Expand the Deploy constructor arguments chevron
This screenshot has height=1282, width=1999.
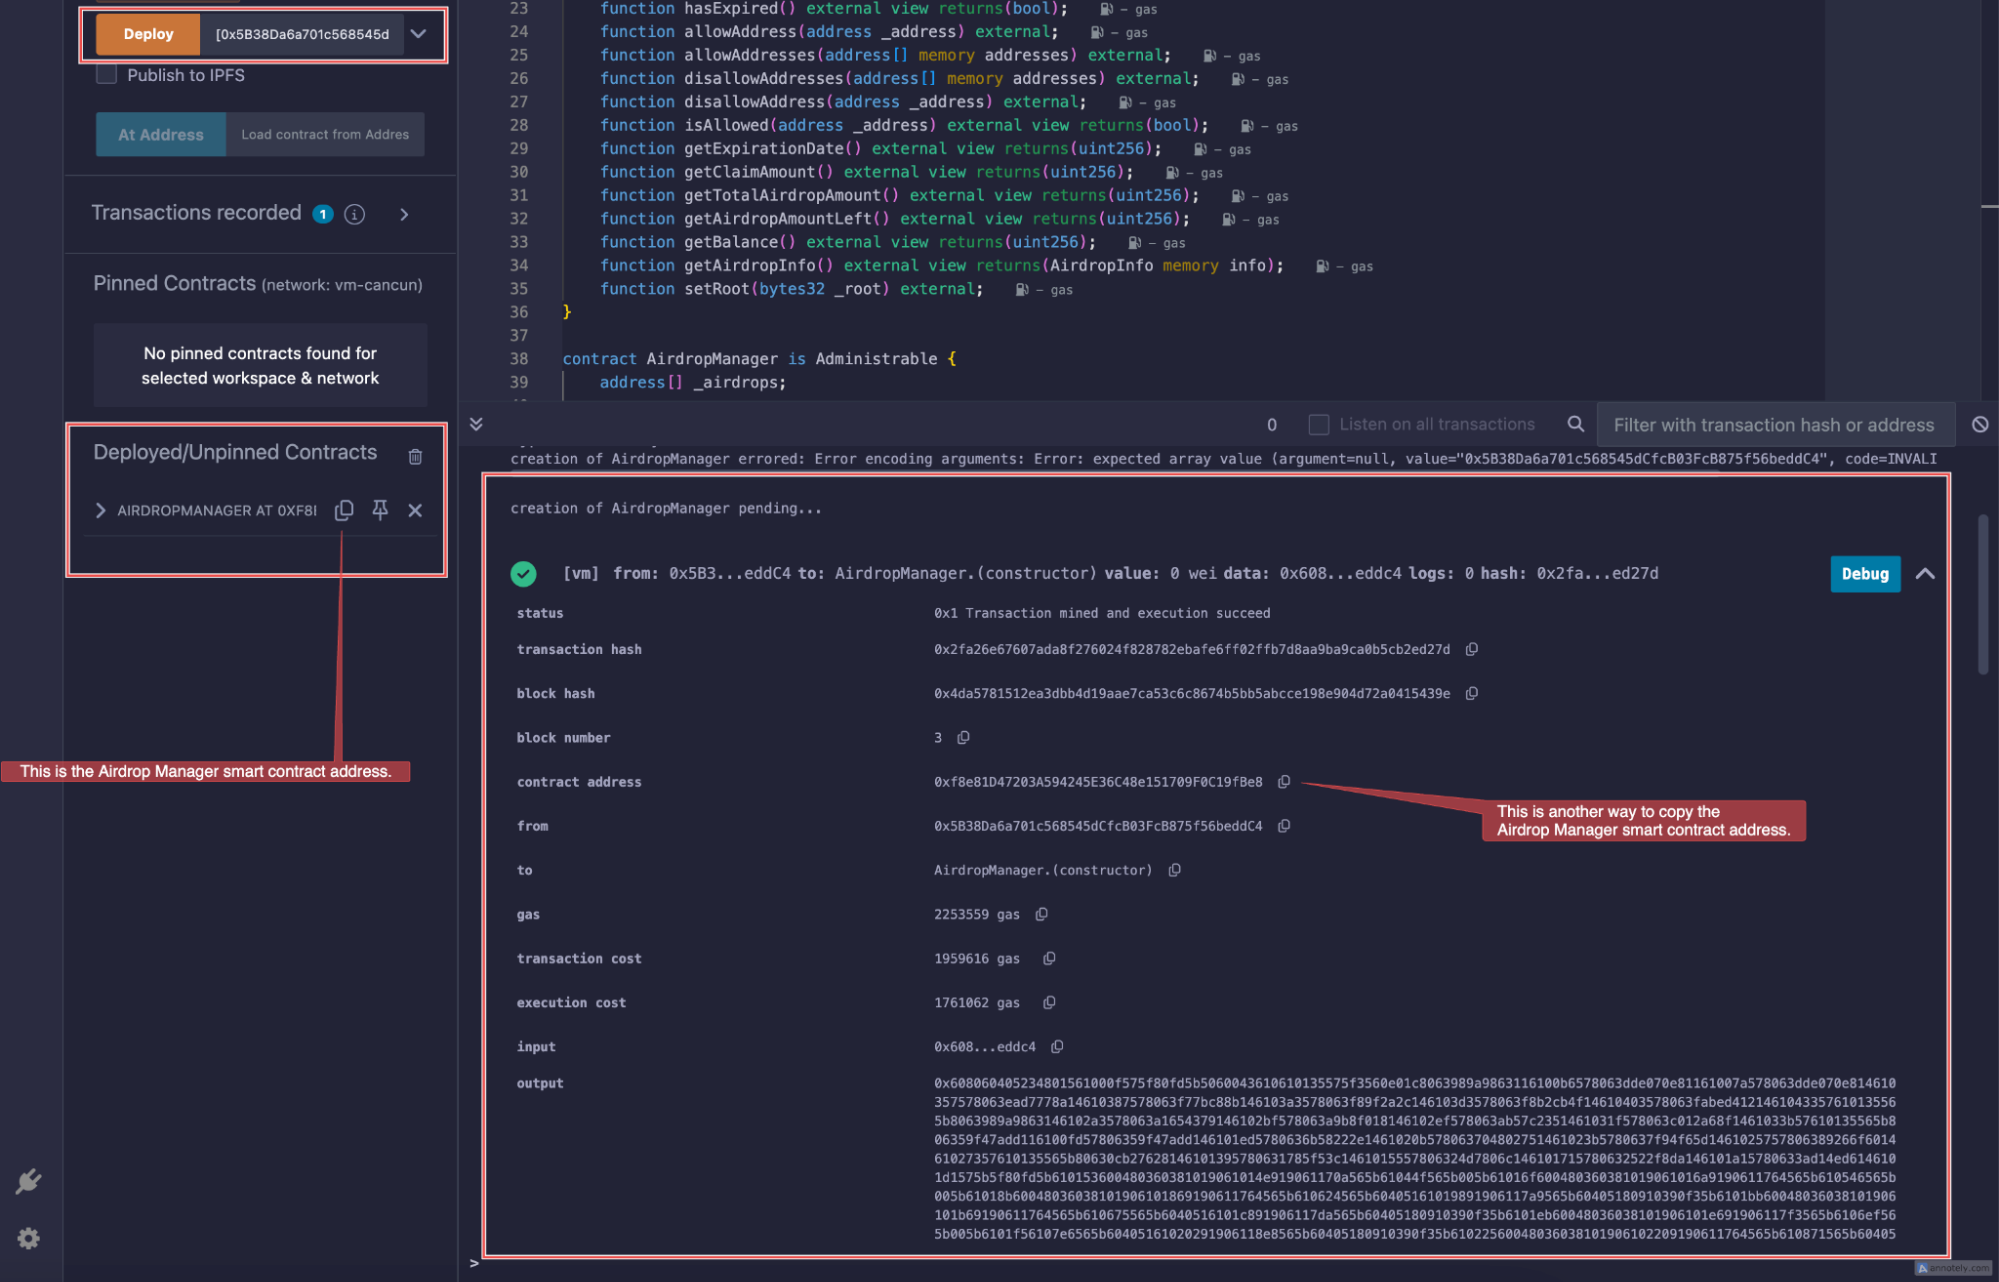[x=419, y=34]
